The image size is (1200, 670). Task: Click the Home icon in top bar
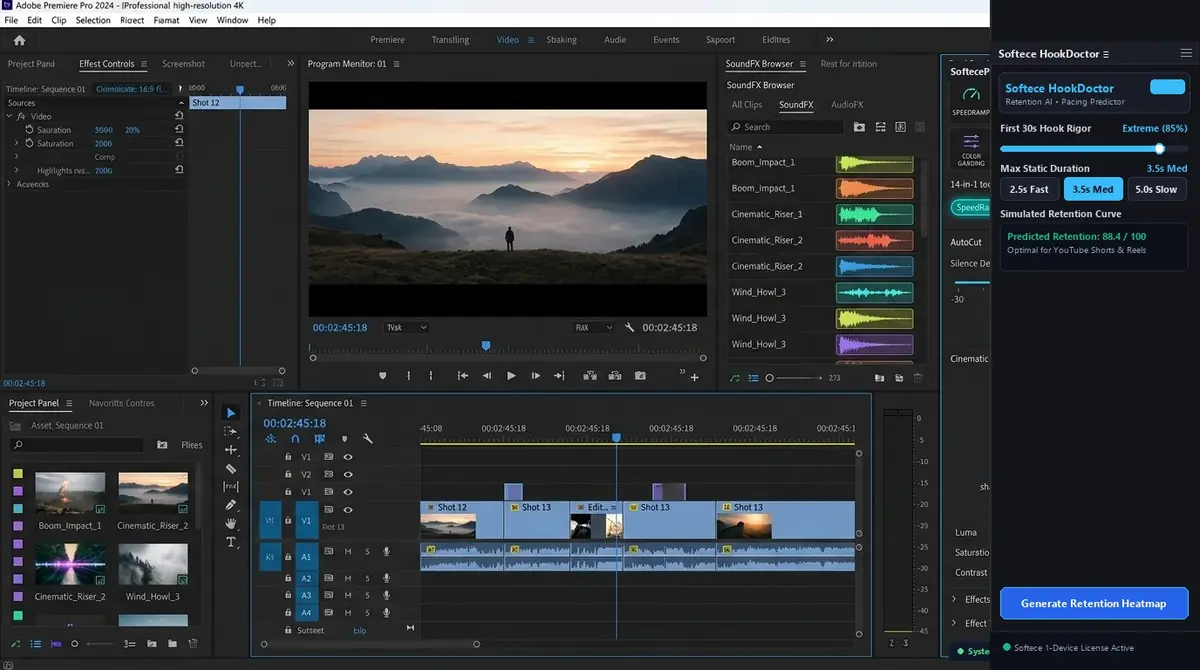pyautogui.click(x=19, y=40)
